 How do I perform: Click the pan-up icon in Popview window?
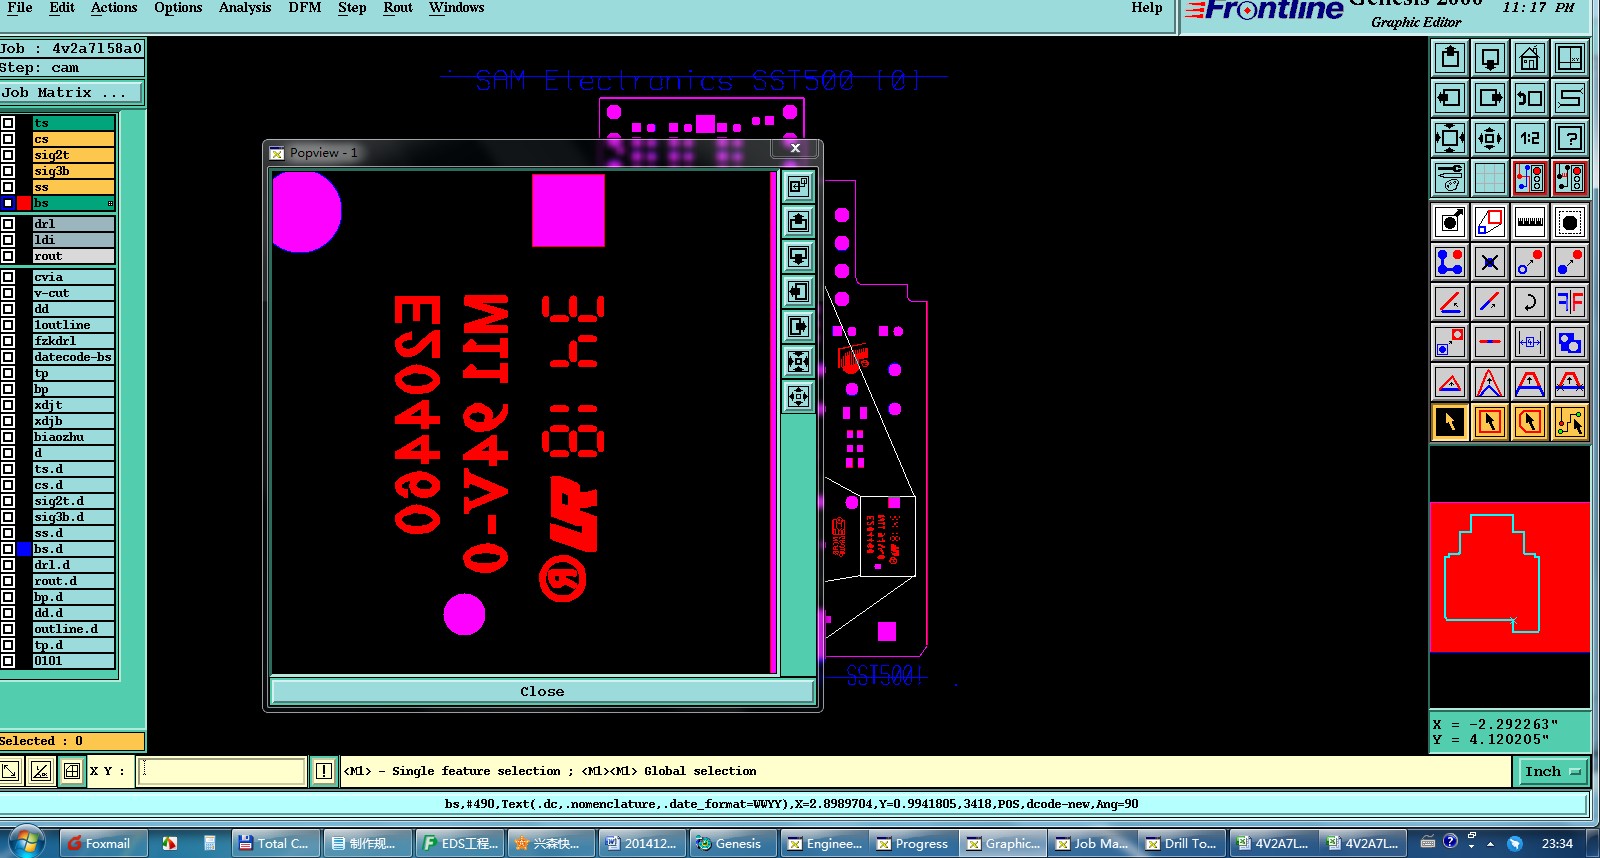(798, 221)
